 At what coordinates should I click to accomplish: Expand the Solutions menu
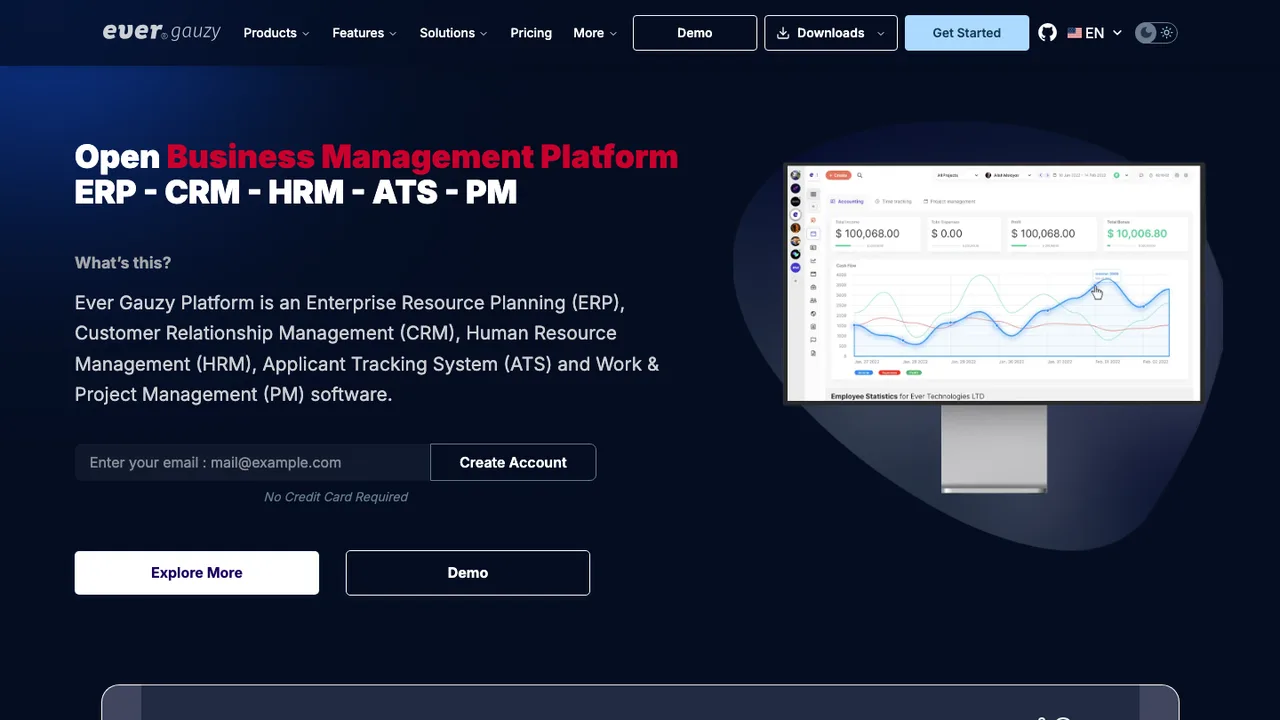coord(454,33)
